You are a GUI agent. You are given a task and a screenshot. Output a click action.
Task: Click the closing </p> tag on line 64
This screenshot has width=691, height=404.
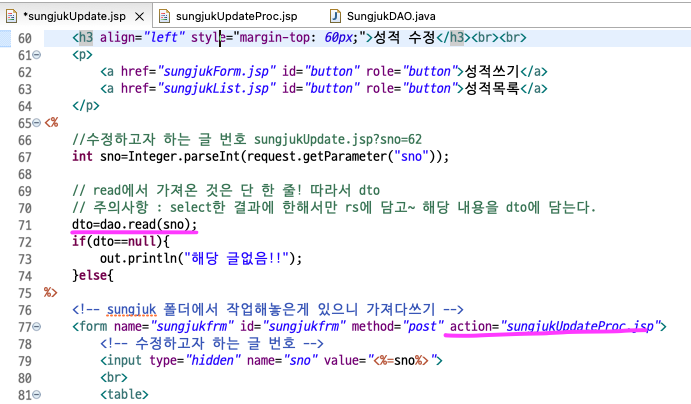click(x=86, y=106)
